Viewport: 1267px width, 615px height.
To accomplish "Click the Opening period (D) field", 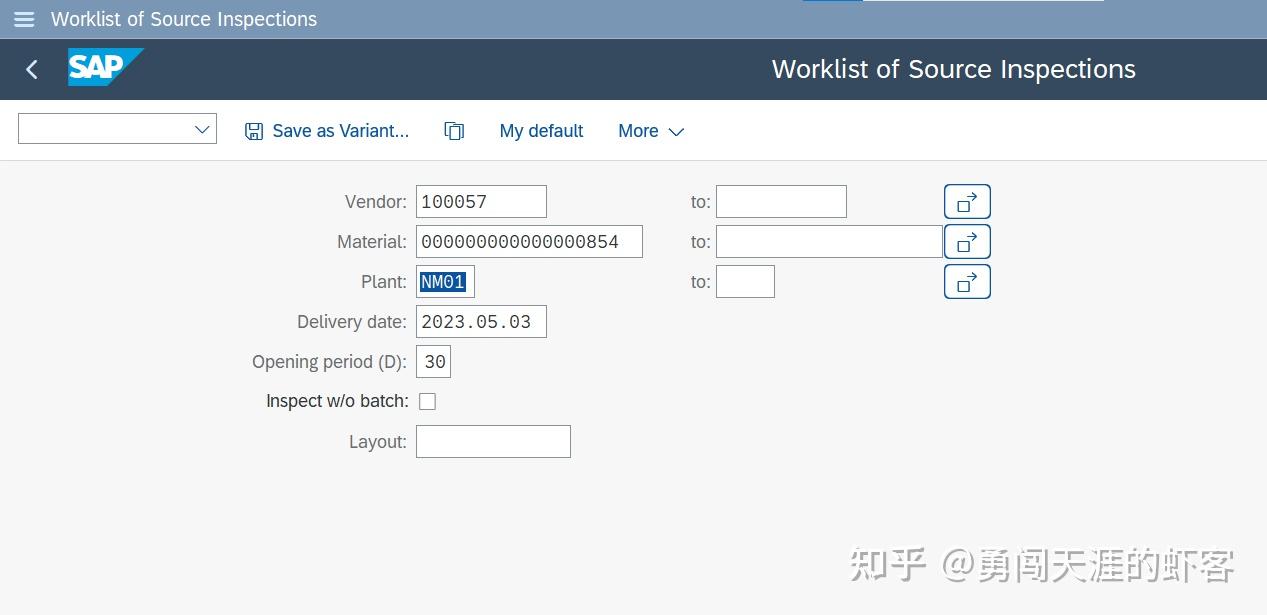I will click(x=433, y=361).
